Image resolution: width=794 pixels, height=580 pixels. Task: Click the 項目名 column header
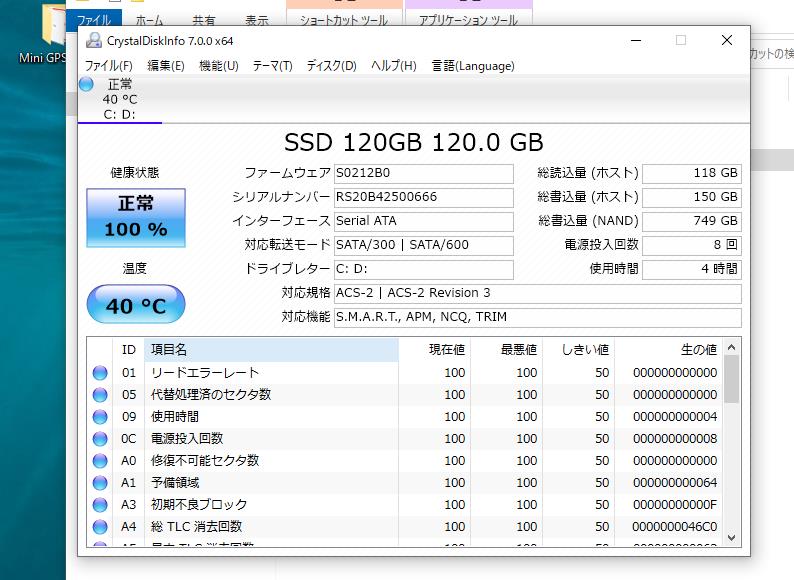(271, 350)
